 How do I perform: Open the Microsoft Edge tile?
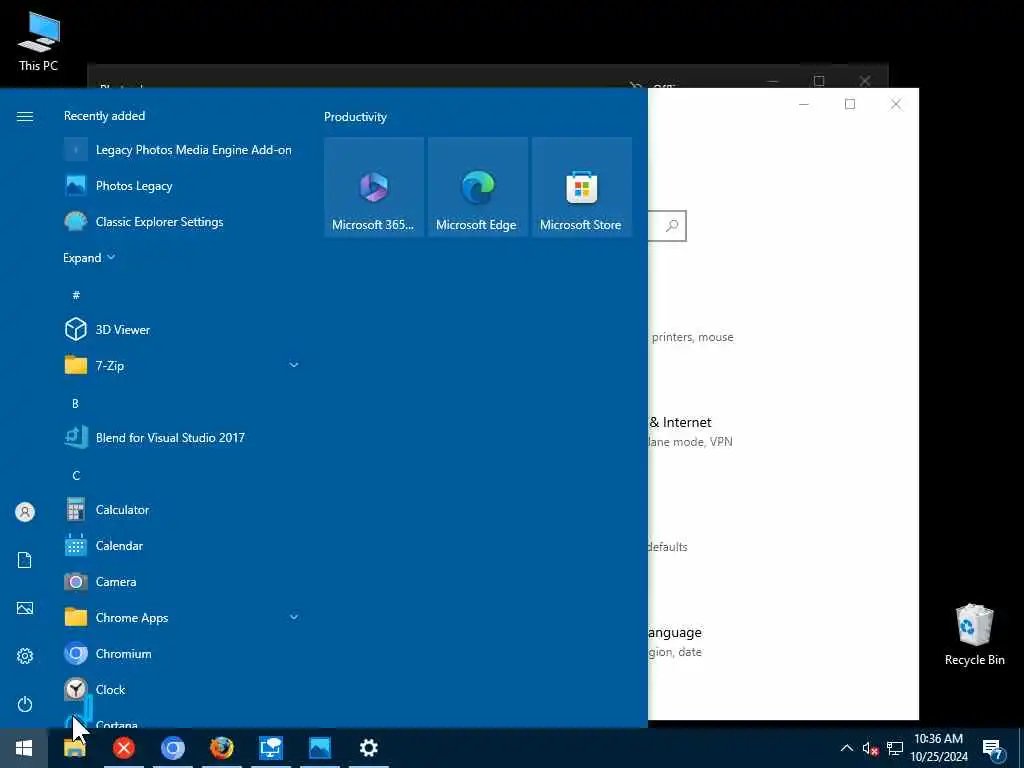coord(477,187)
